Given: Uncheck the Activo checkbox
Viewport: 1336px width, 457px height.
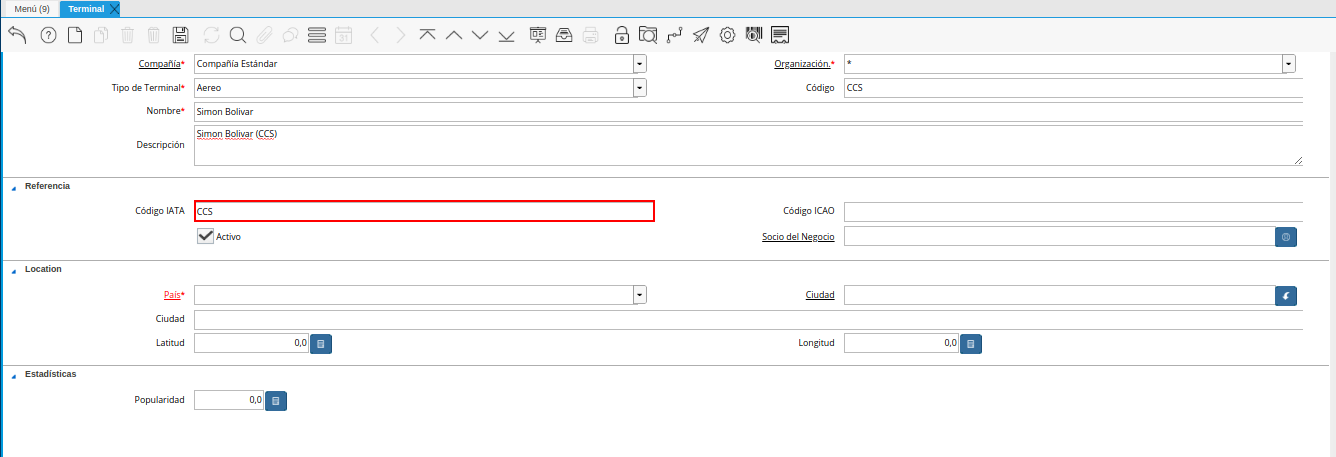Looking at the screenshot, I should [x=206, y=236].
